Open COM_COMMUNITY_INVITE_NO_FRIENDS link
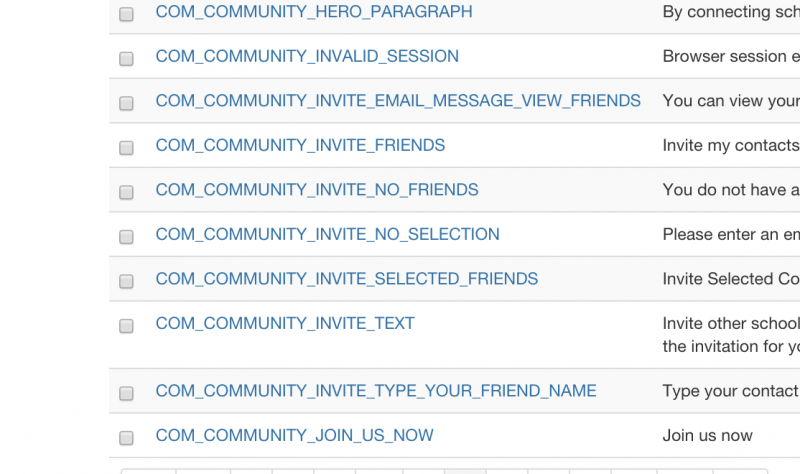The width and height of the screenshot is (800, 474). point(317,189)
